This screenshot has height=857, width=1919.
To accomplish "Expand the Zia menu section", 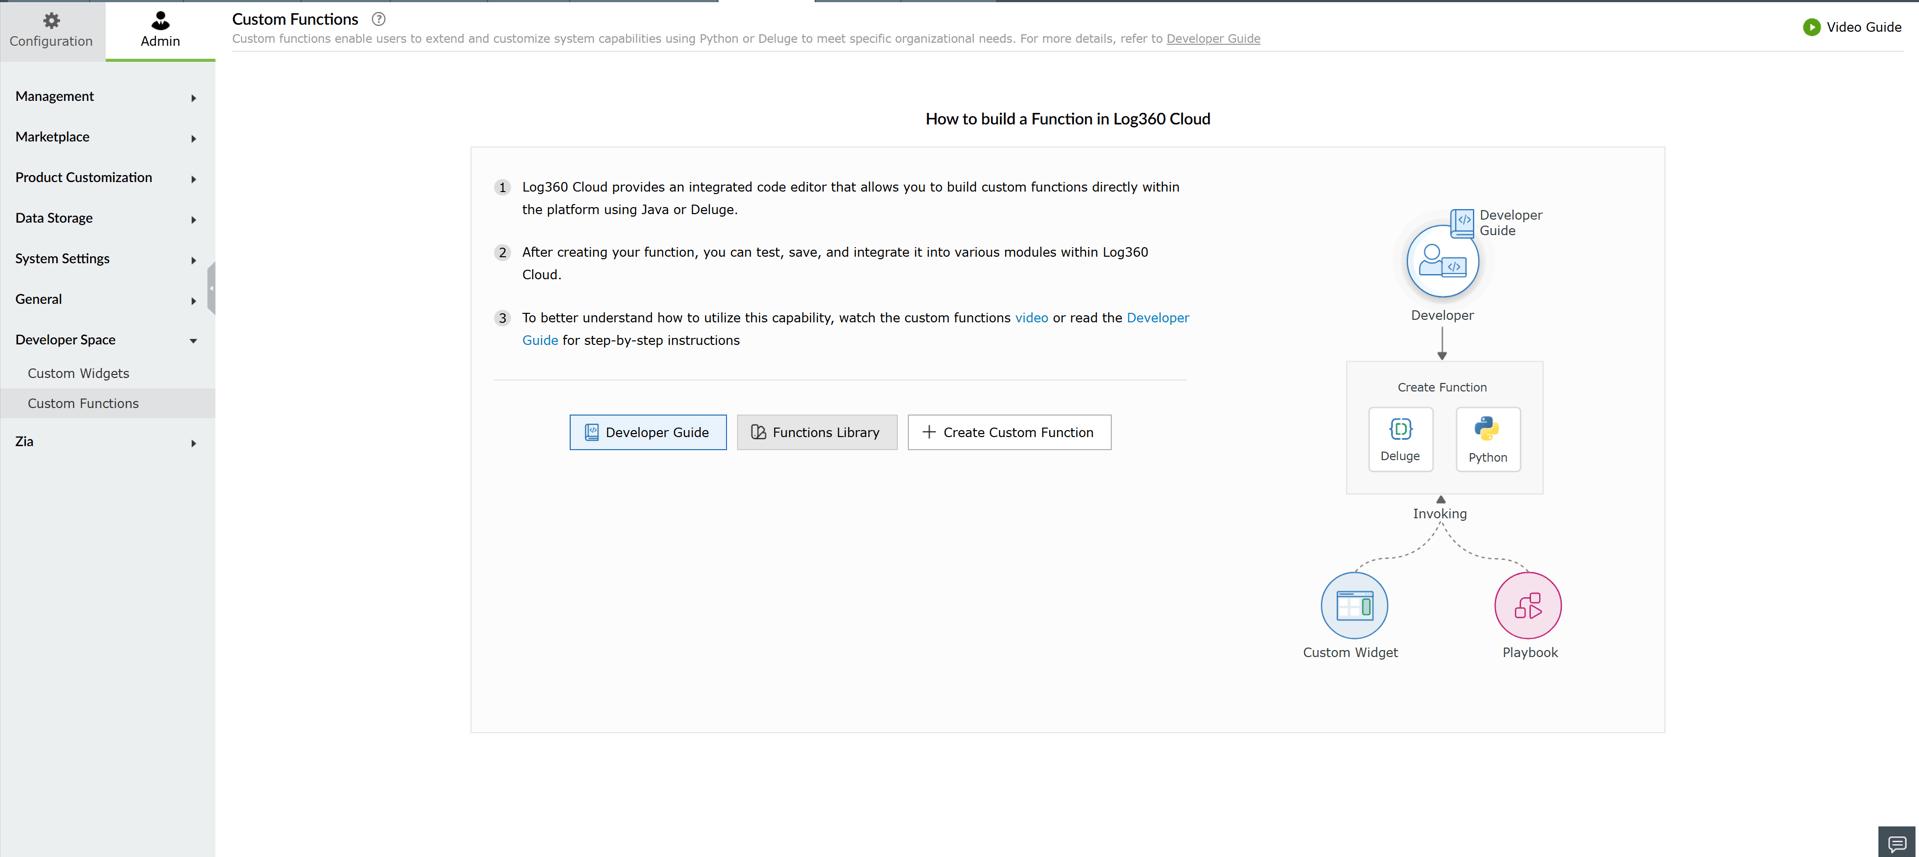I will point(107,441).
